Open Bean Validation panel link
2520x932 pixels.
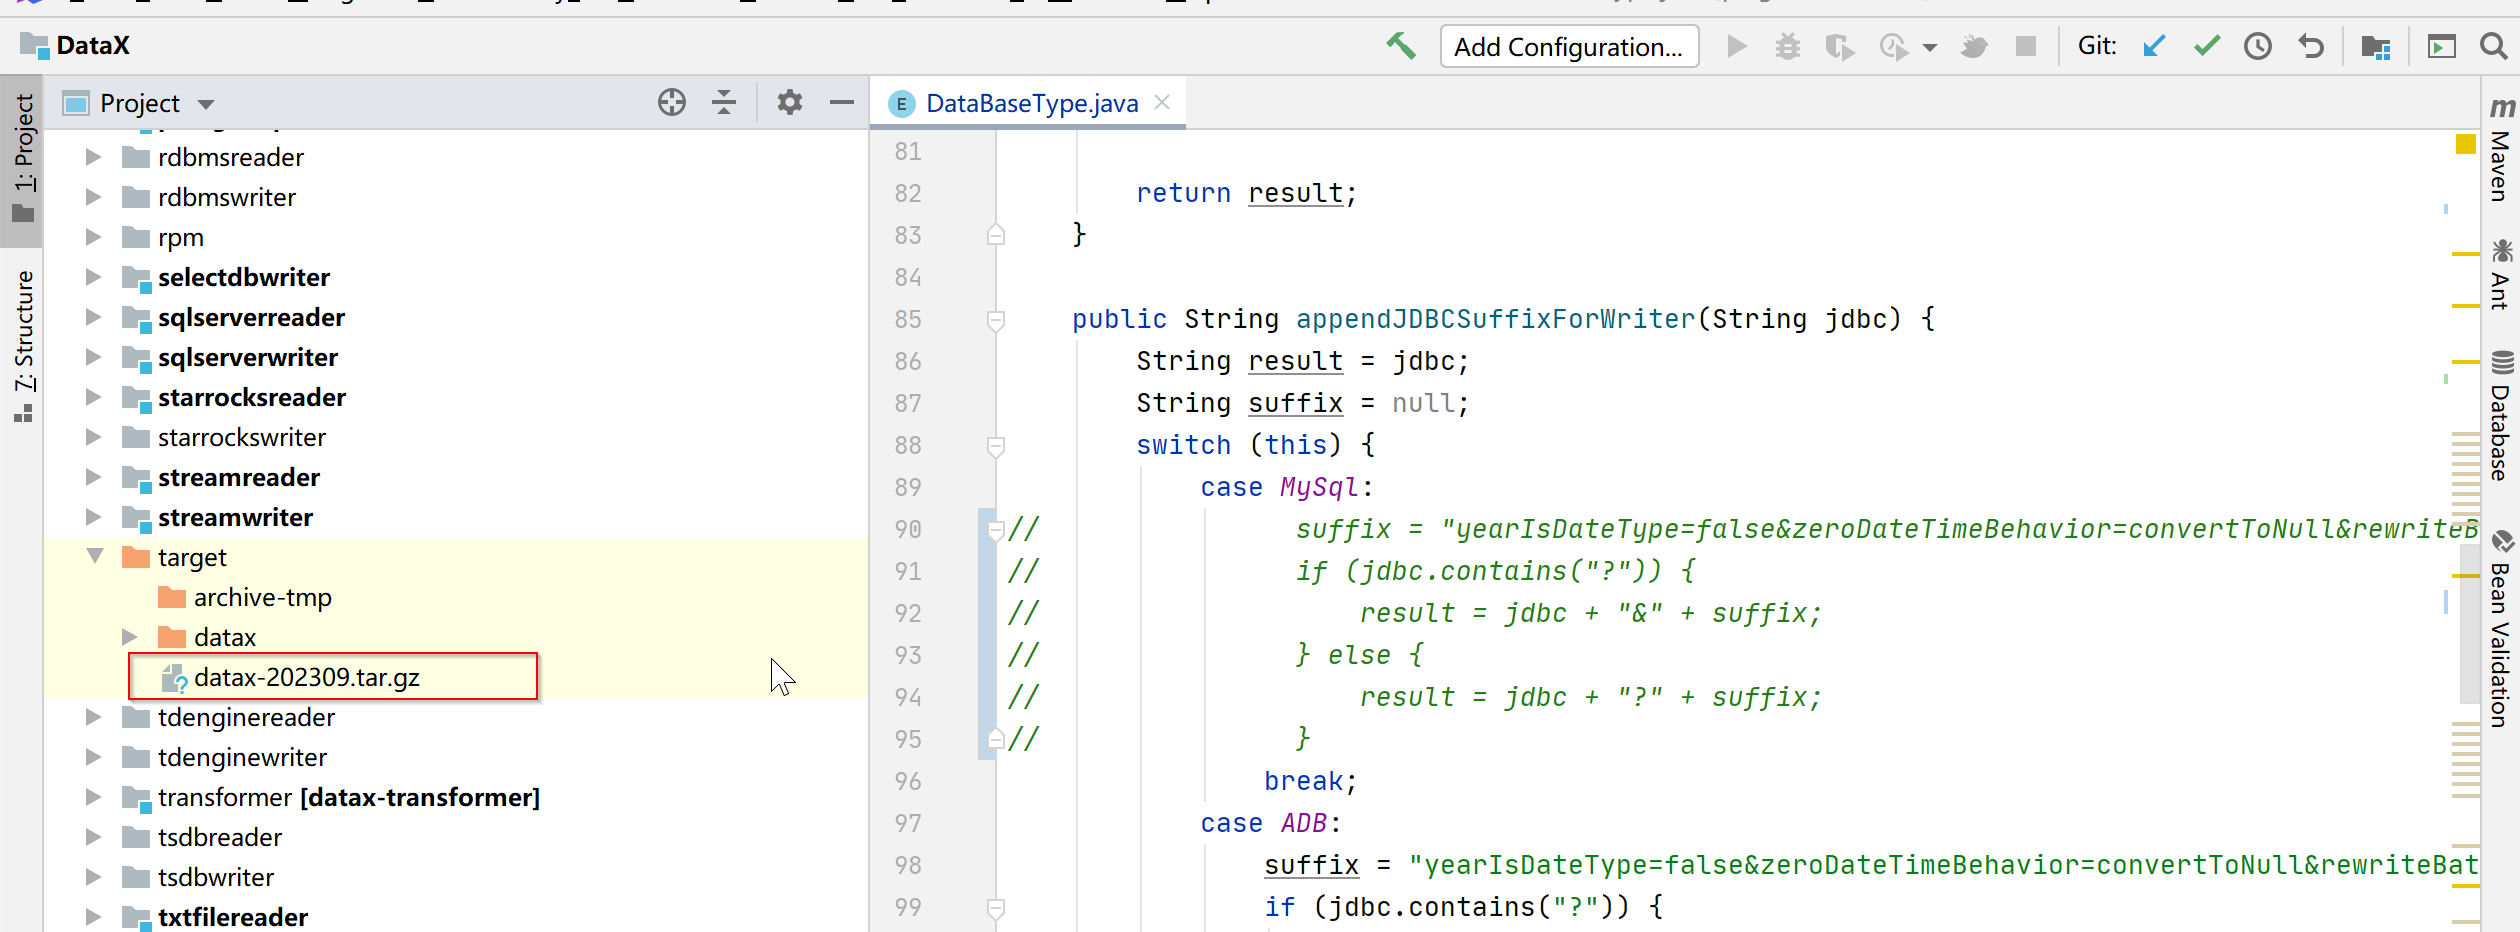[2503, 640]
